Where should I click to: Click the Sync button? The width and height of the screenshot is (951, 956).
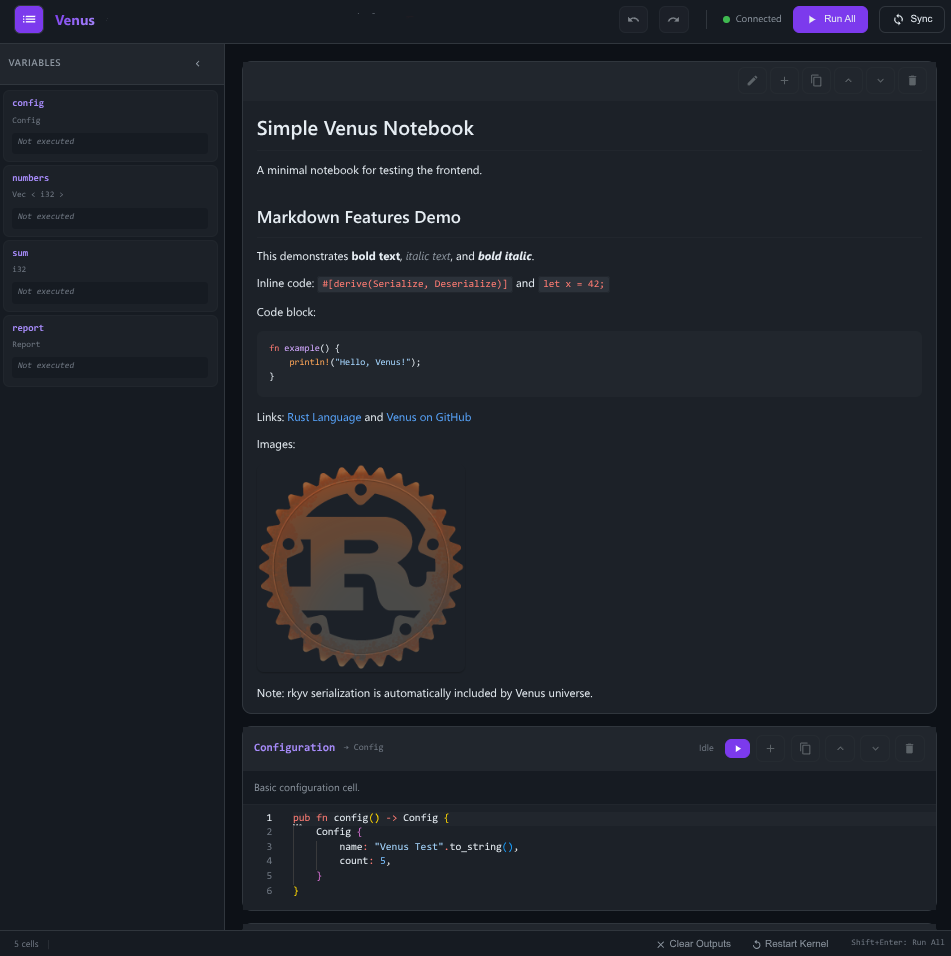912,20
